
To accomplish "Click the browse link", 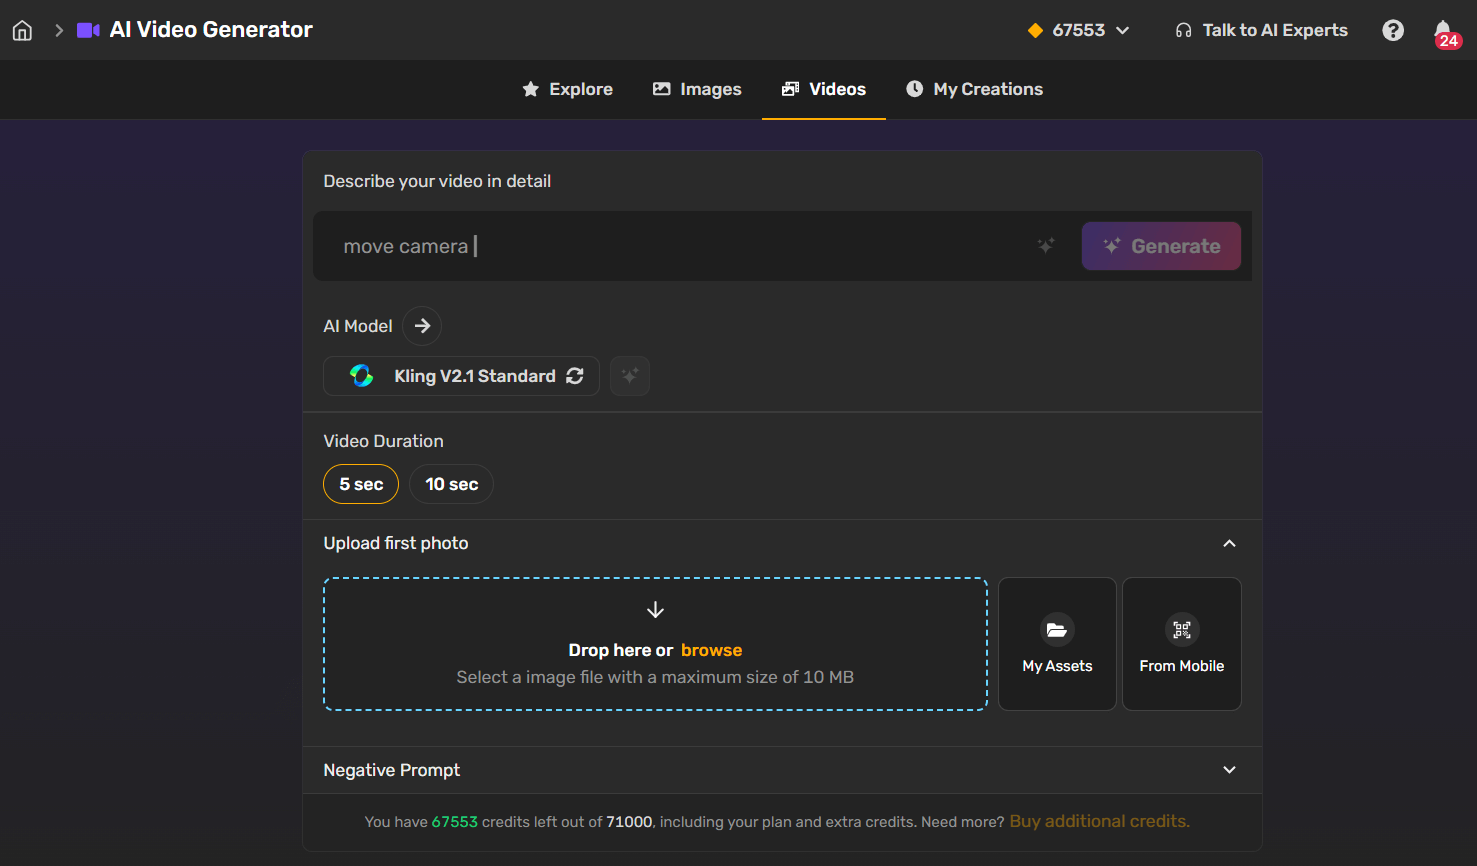I will (711, 650).
